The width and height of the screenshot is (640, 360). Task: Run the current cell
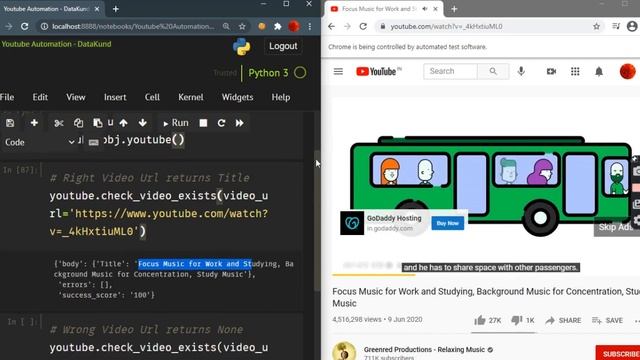click(176, 123)
